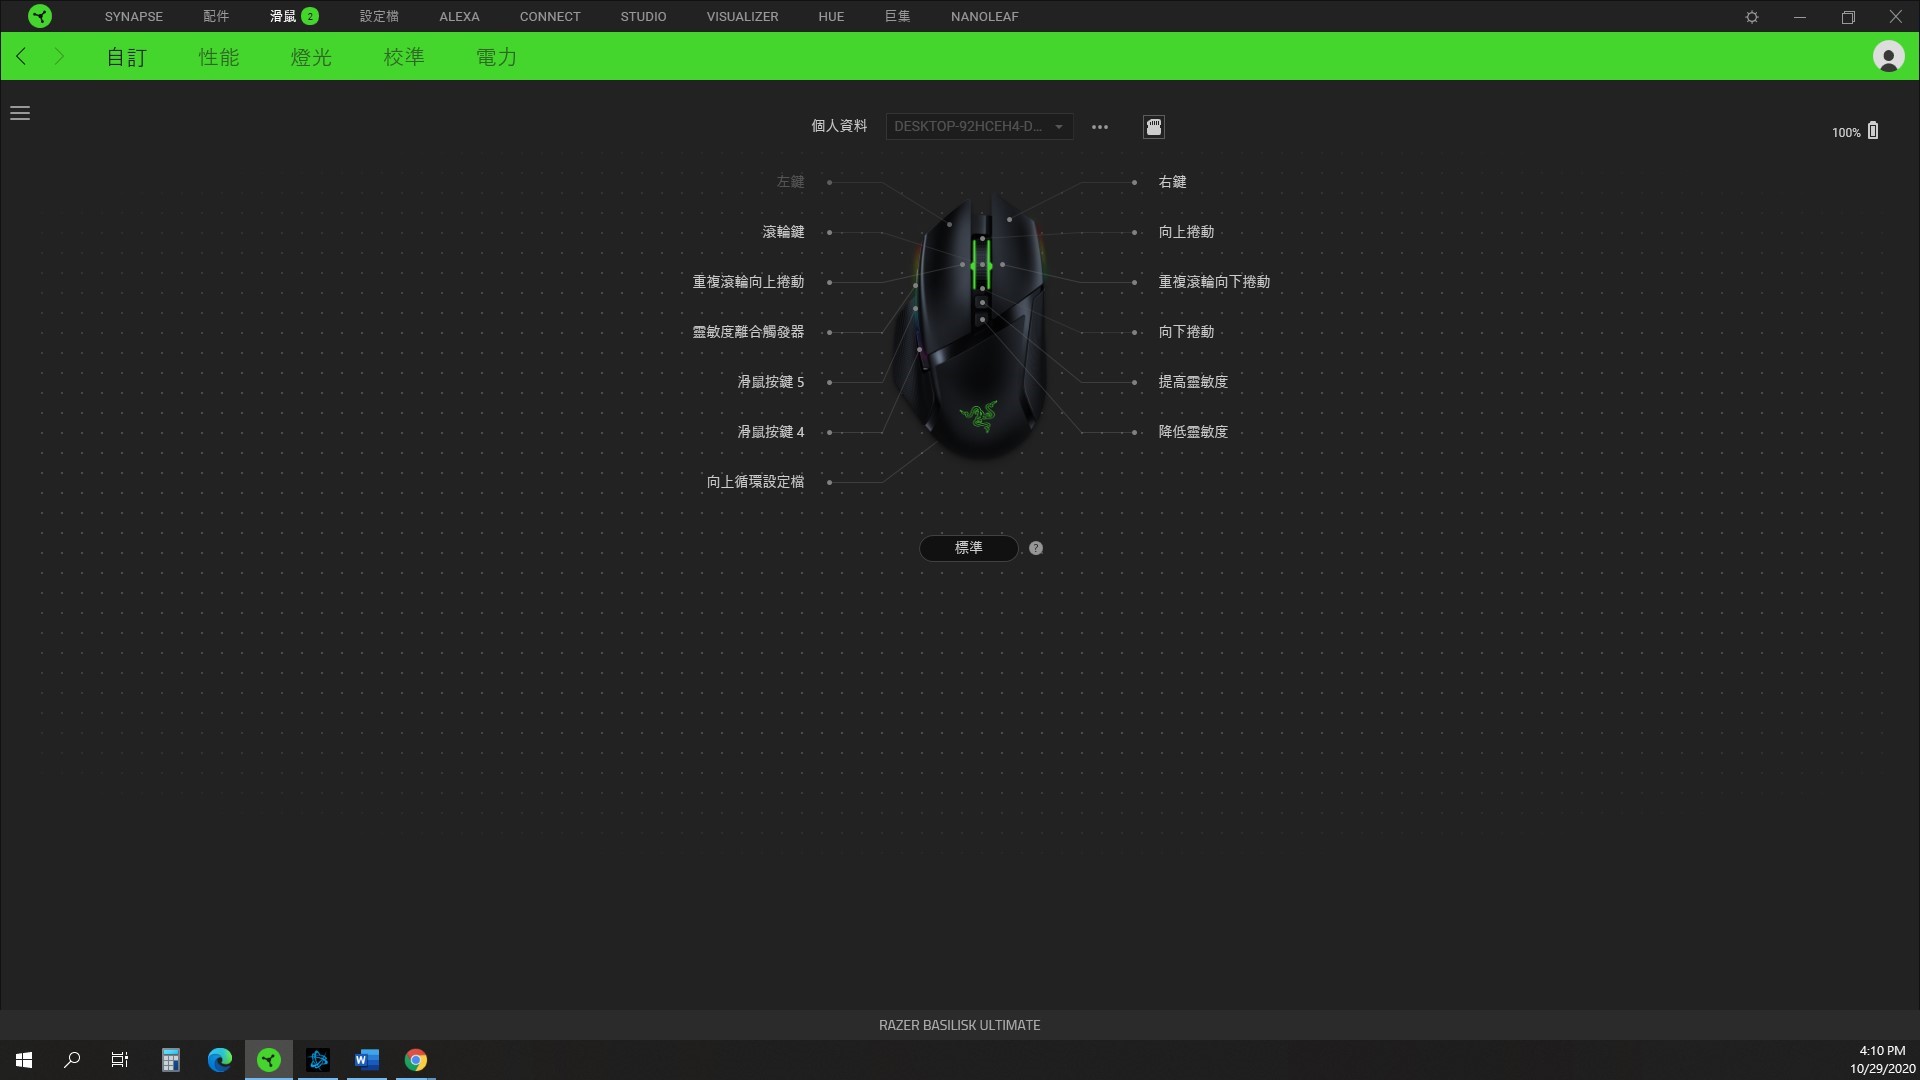Click the help question mark icon

tap(1036, 548)
